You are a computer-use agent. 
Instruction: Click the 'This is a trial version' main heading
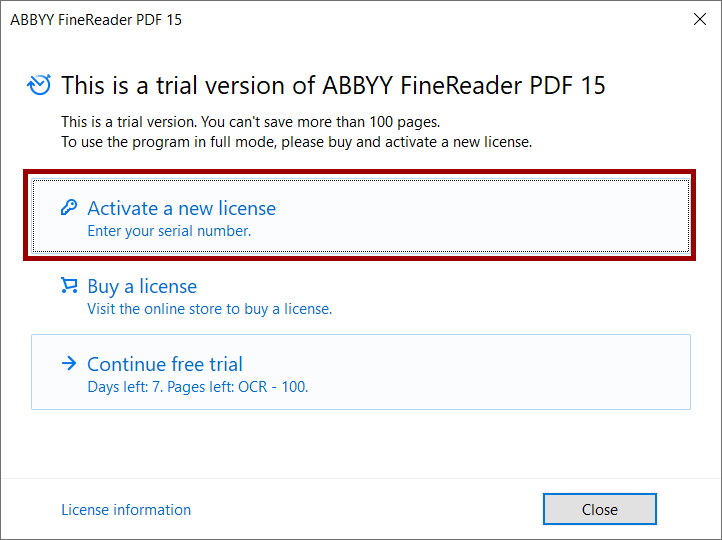[x=333, y=85]
